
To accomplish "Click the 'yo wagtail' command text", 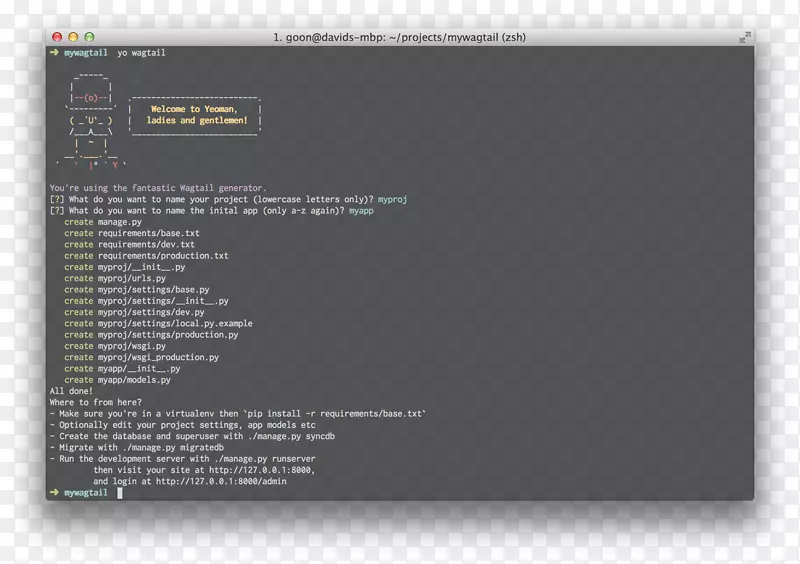I will point(141,53).
